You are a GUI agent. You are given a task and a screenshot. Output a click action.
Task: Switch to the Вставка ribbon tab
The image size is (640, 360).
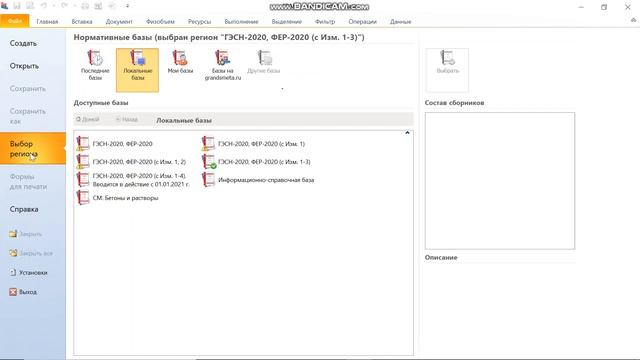pos(82,21)
